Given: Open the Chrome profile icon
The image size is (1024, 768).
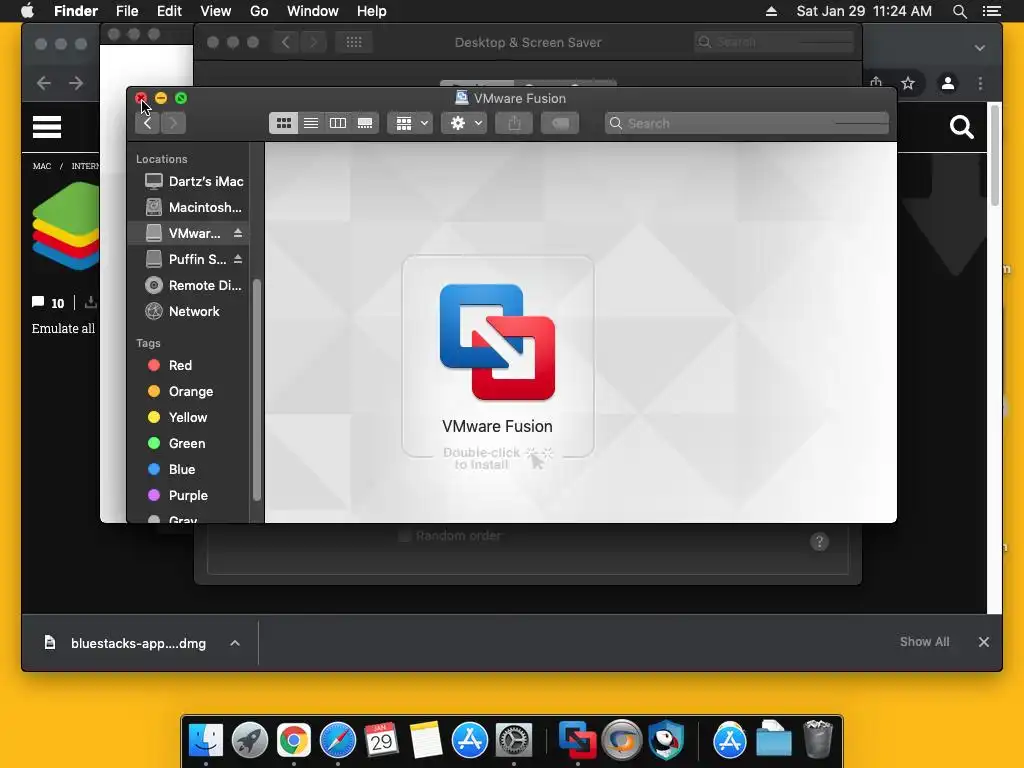Looking at the screenshot, I should pyautogui.click(x=948, y=83).
